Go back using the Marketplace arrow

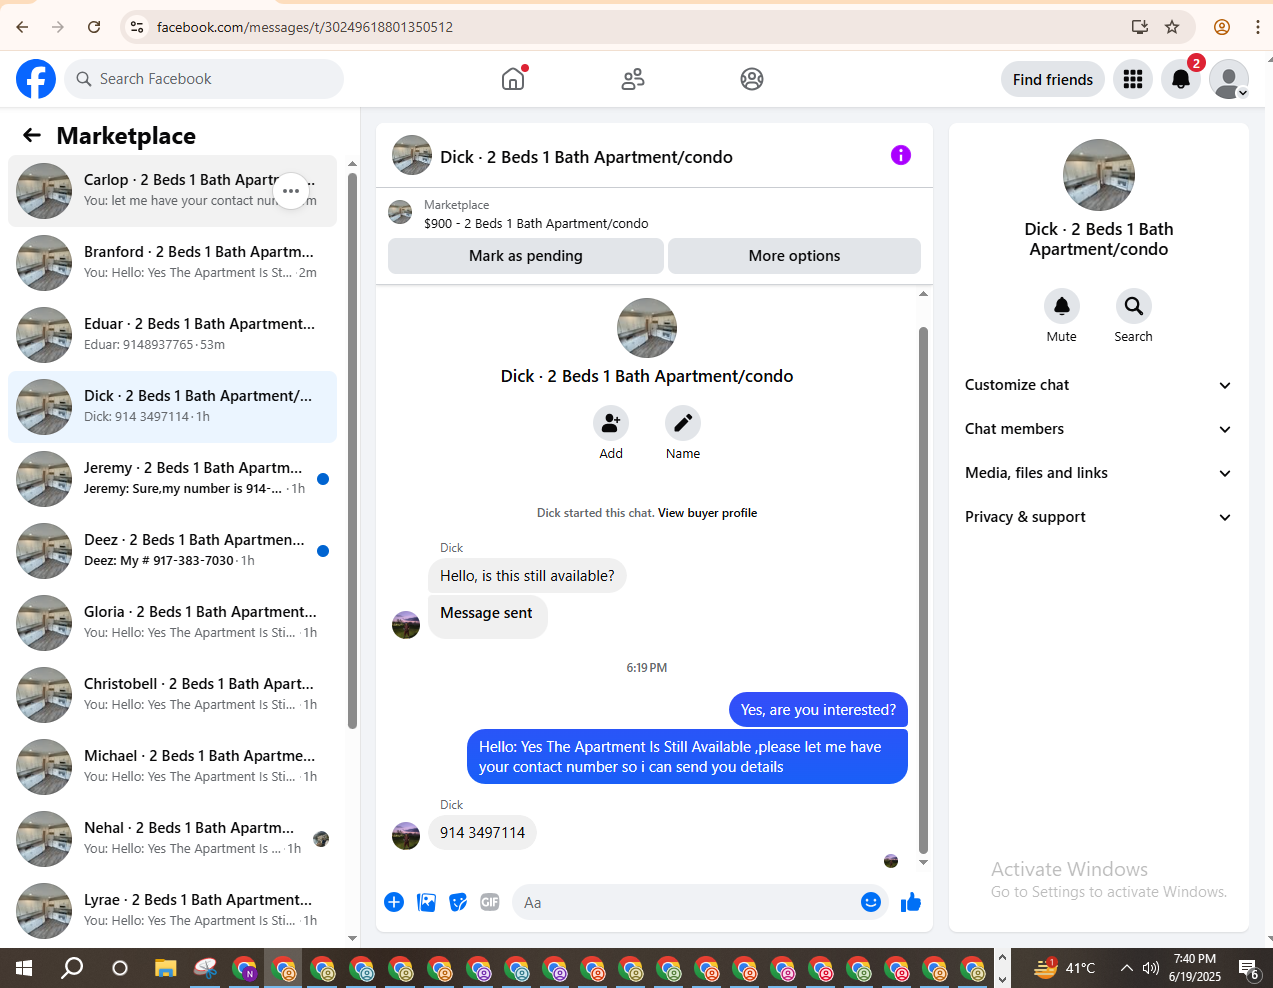pos(32,135)
